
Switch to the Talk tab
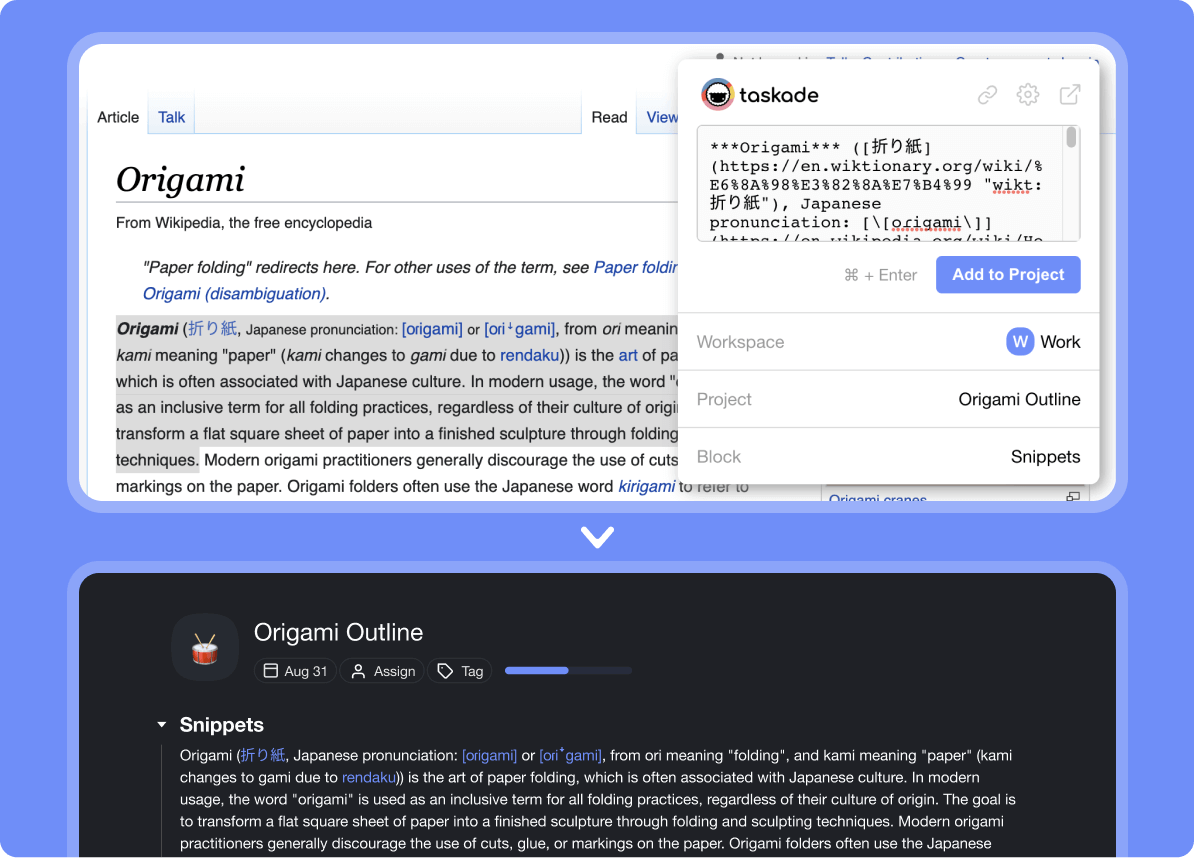pyautogui.click(x=171, y=117)
